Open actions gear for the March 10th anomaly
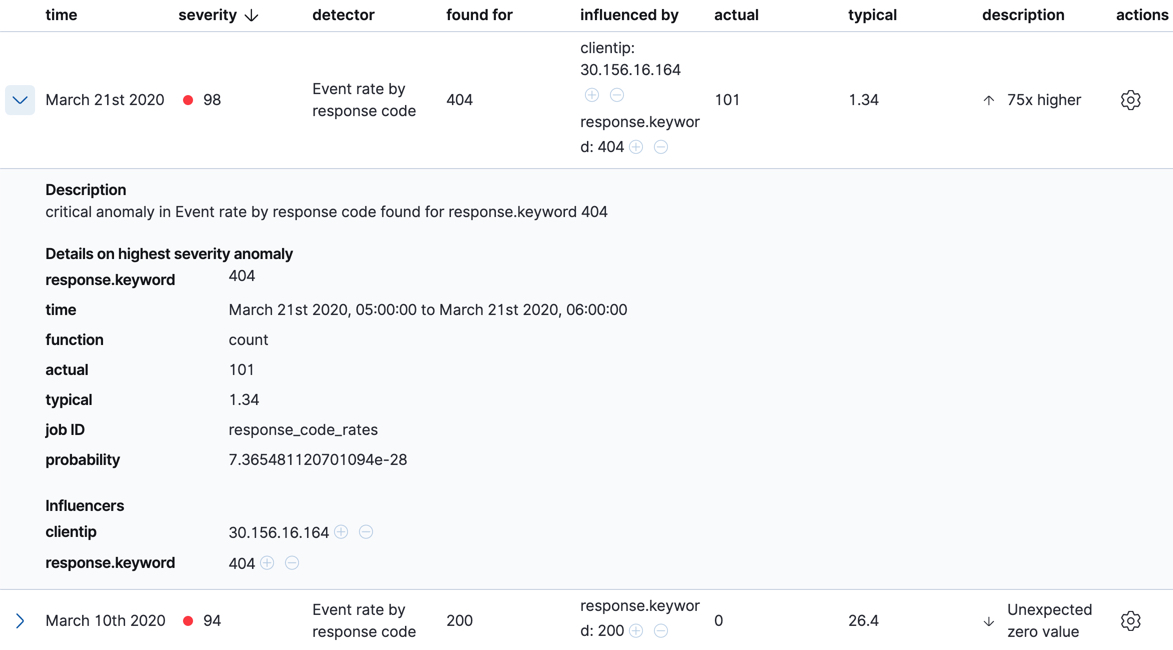 (x=1130, y=620)
